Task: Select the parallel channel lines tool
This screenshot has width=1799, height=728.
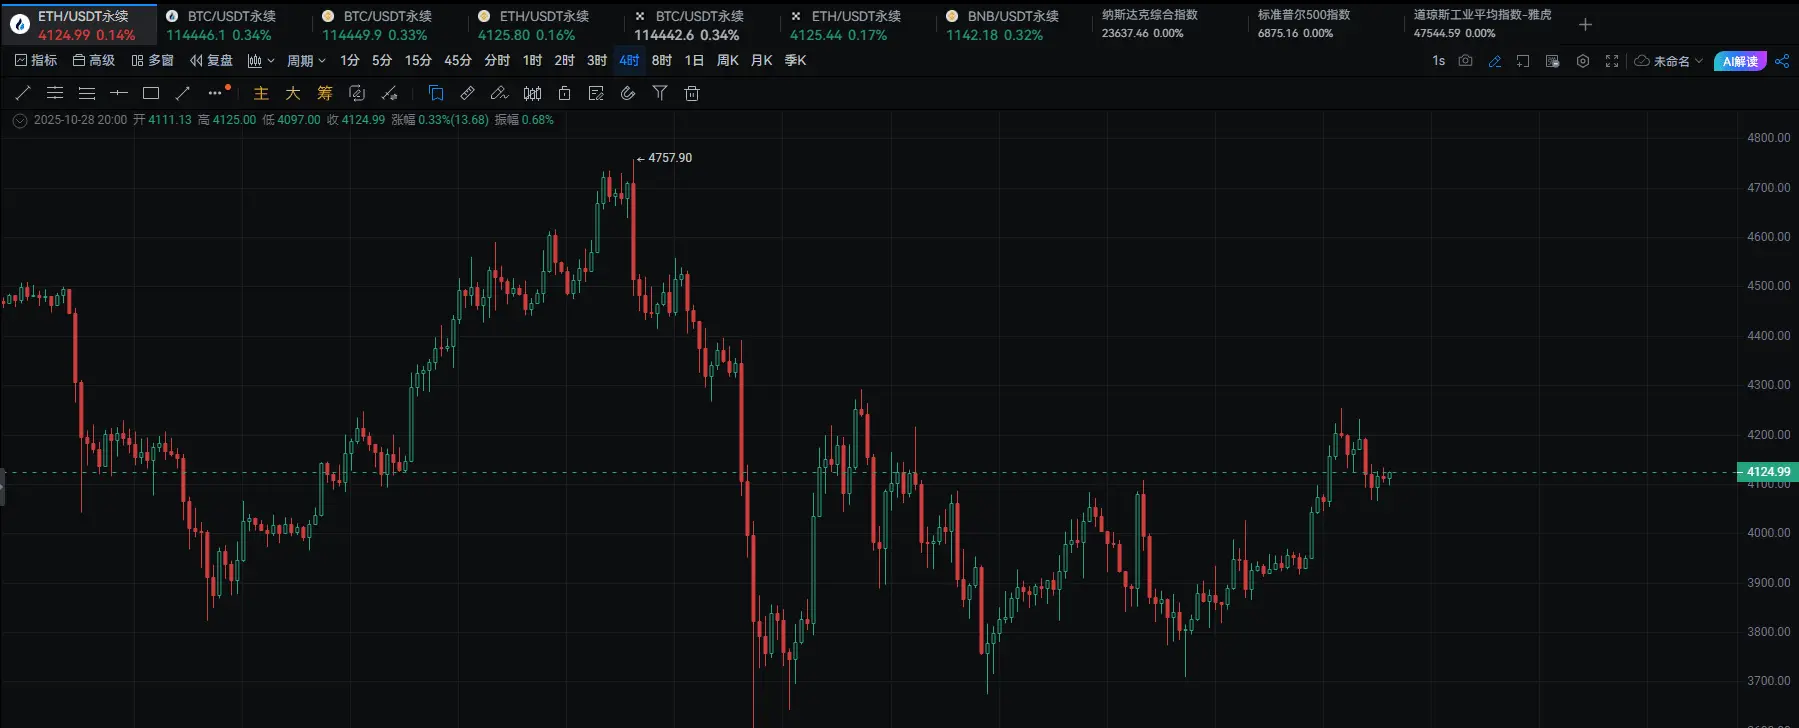Action: [55, 93]
